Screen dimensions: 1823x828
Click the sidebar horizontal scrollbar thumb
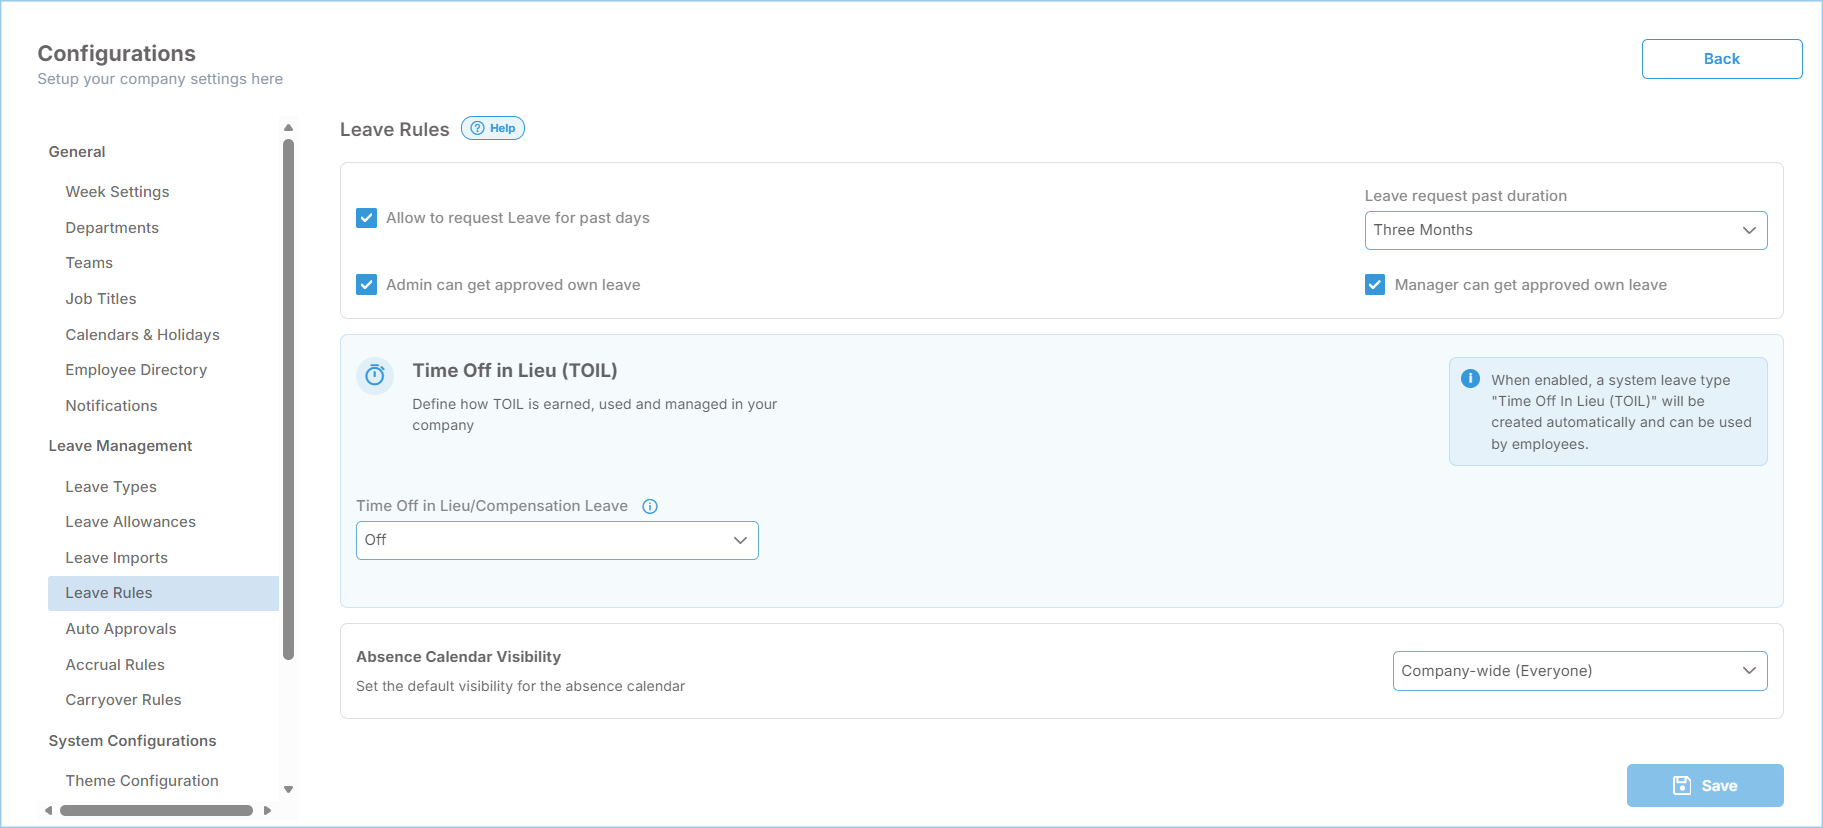[x=156, y=810]
